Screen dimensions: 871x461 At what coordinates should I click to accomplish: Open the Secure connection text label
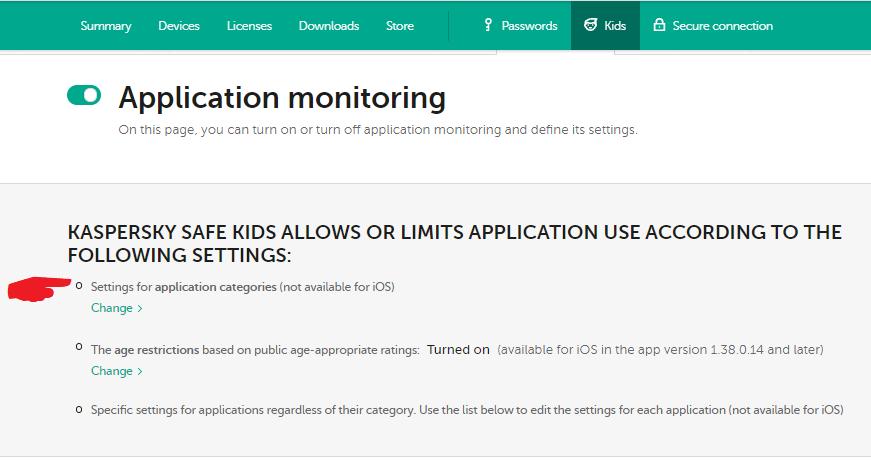pos(722,26)
